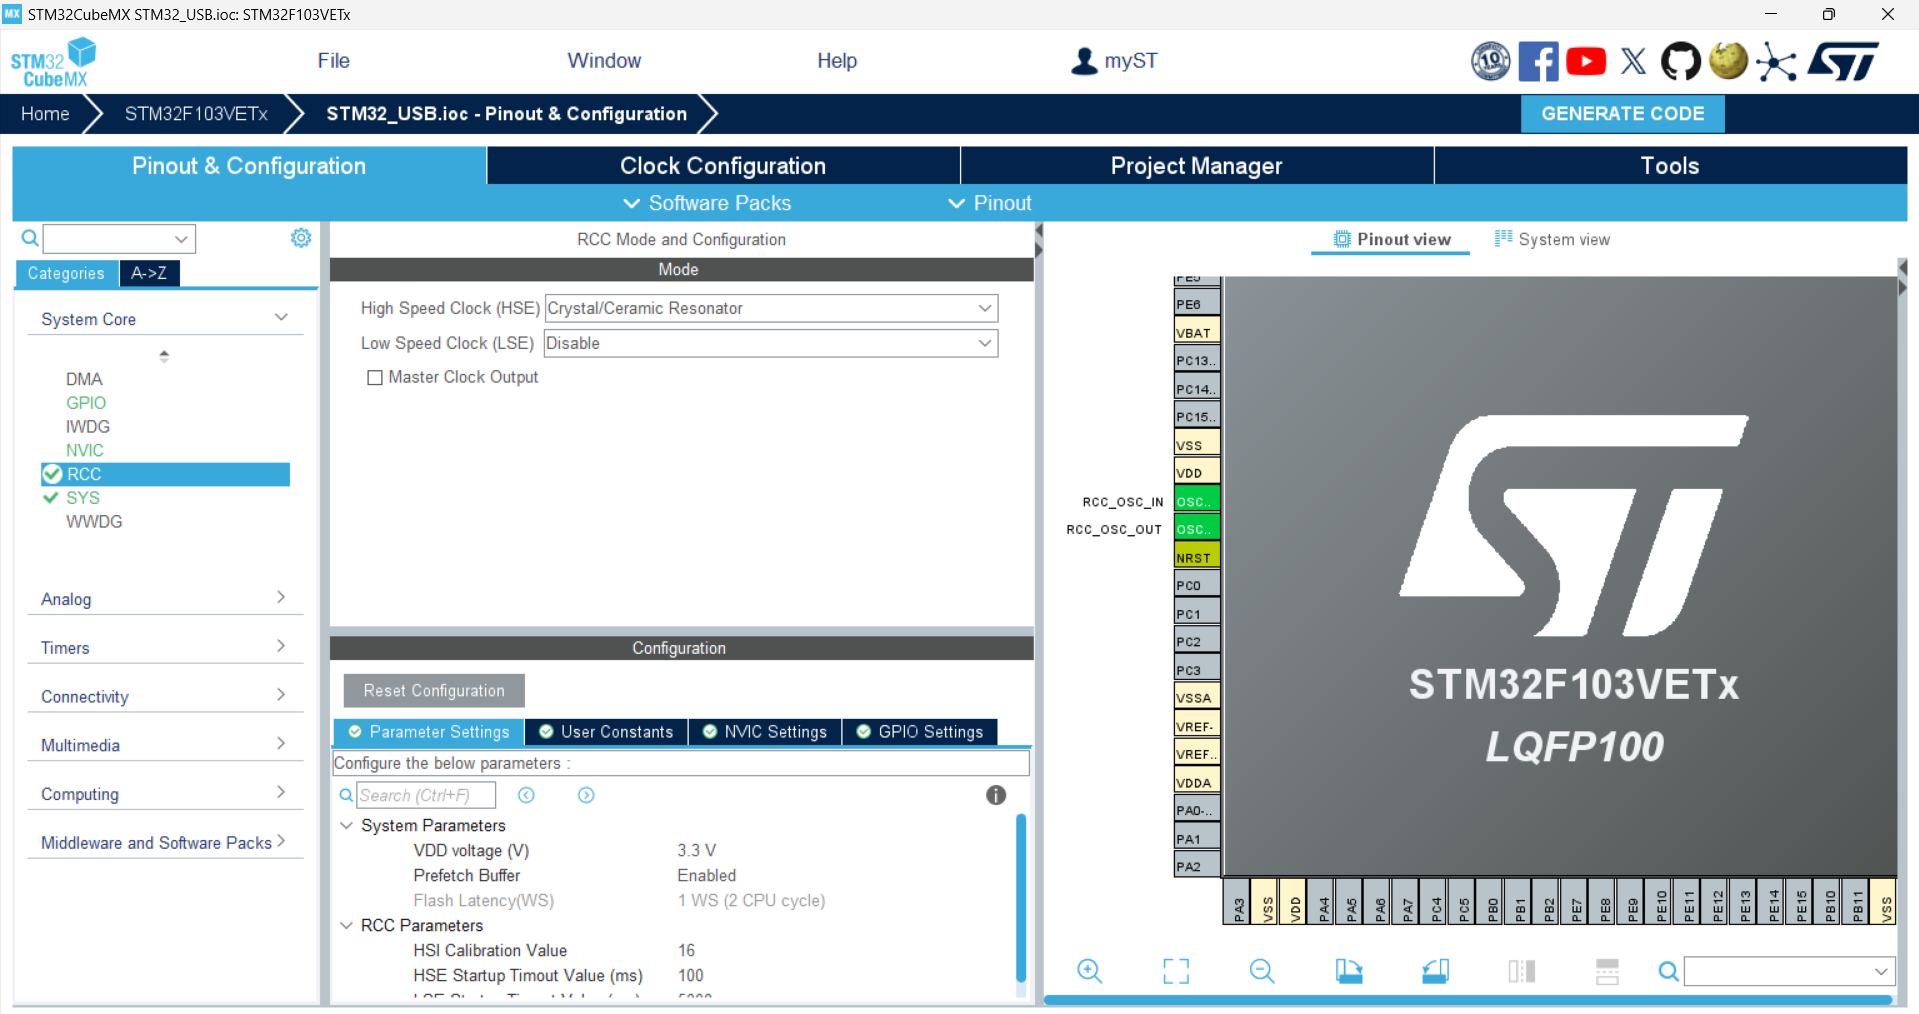The width and height of the screenshot is (1919, 1014).
Task: Fit pinout to window
Action: pyautogui.click(x=1176, y=971)
